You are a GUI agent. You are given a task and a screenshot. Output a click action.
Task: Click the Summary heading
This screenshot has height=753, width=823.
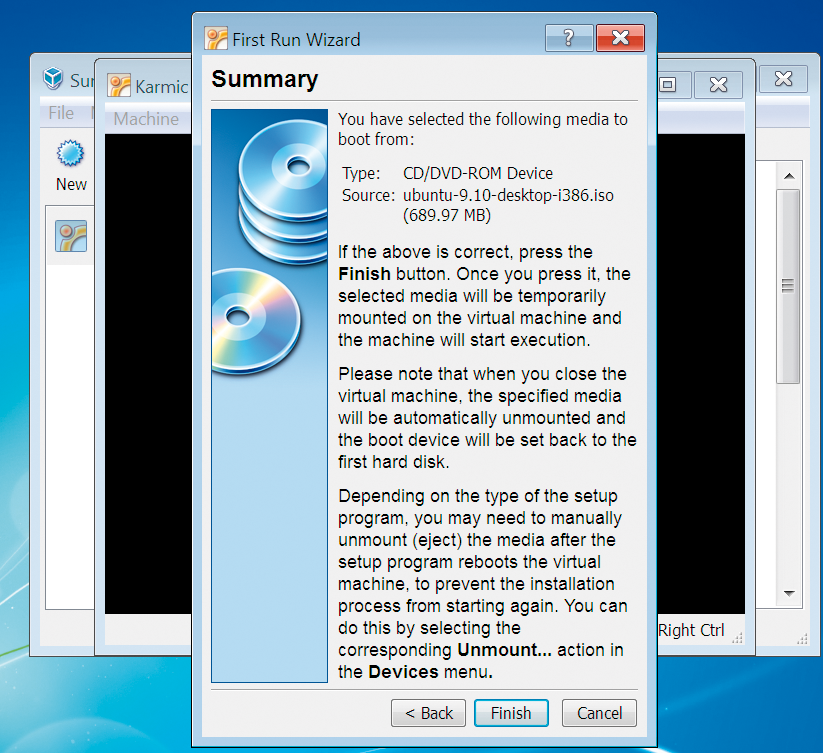(265, 80)
